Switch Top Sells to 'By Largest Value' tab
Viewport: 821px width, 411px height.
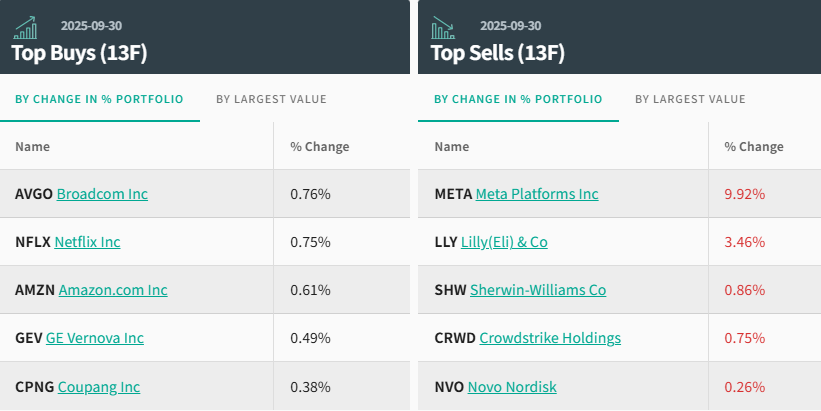pos(690,99)
